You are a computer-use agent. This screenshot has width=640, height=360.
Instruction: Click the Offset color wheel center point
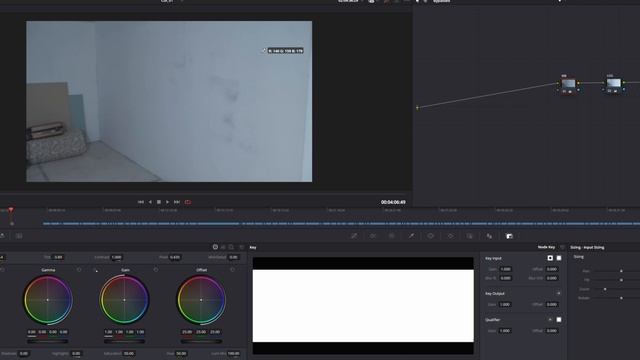[201, 300]
